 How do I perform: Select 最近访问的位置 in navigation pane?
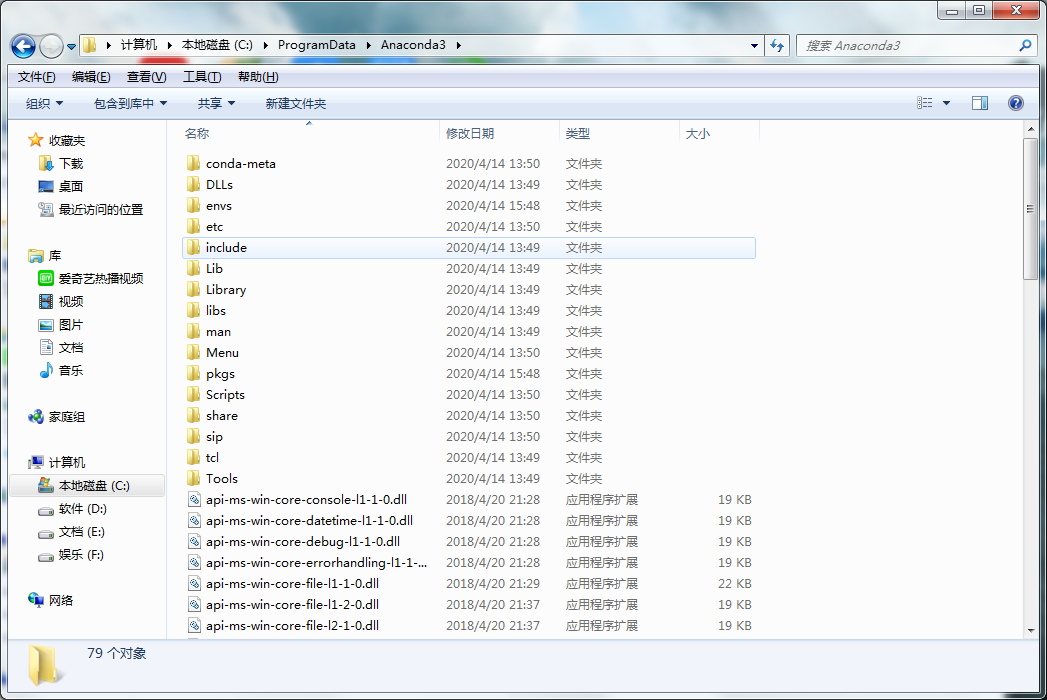click(101, 210)
